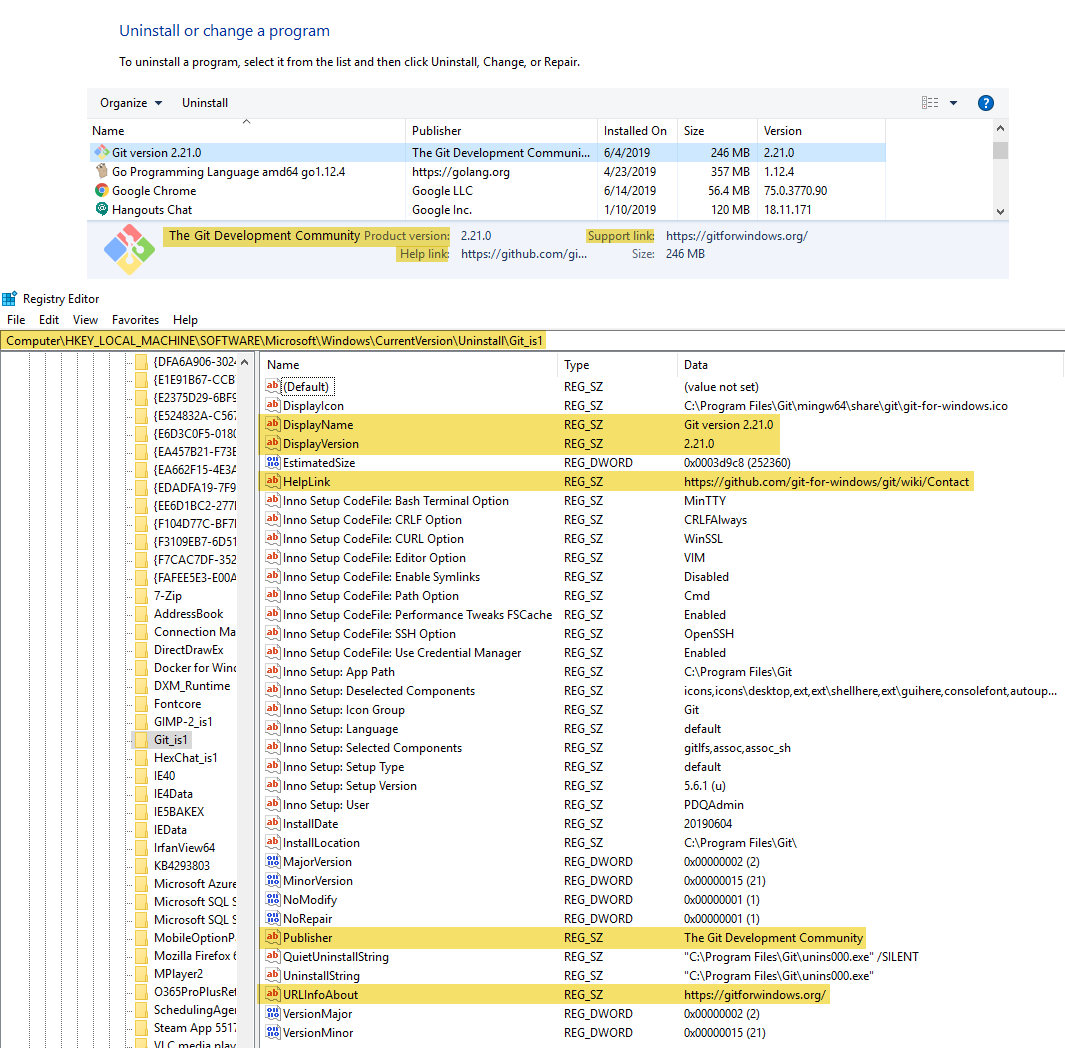This screenshot has height=1048, width=1065.
Task: Select Inno Setup: App Path value
Action: click(x=338, y=671)
